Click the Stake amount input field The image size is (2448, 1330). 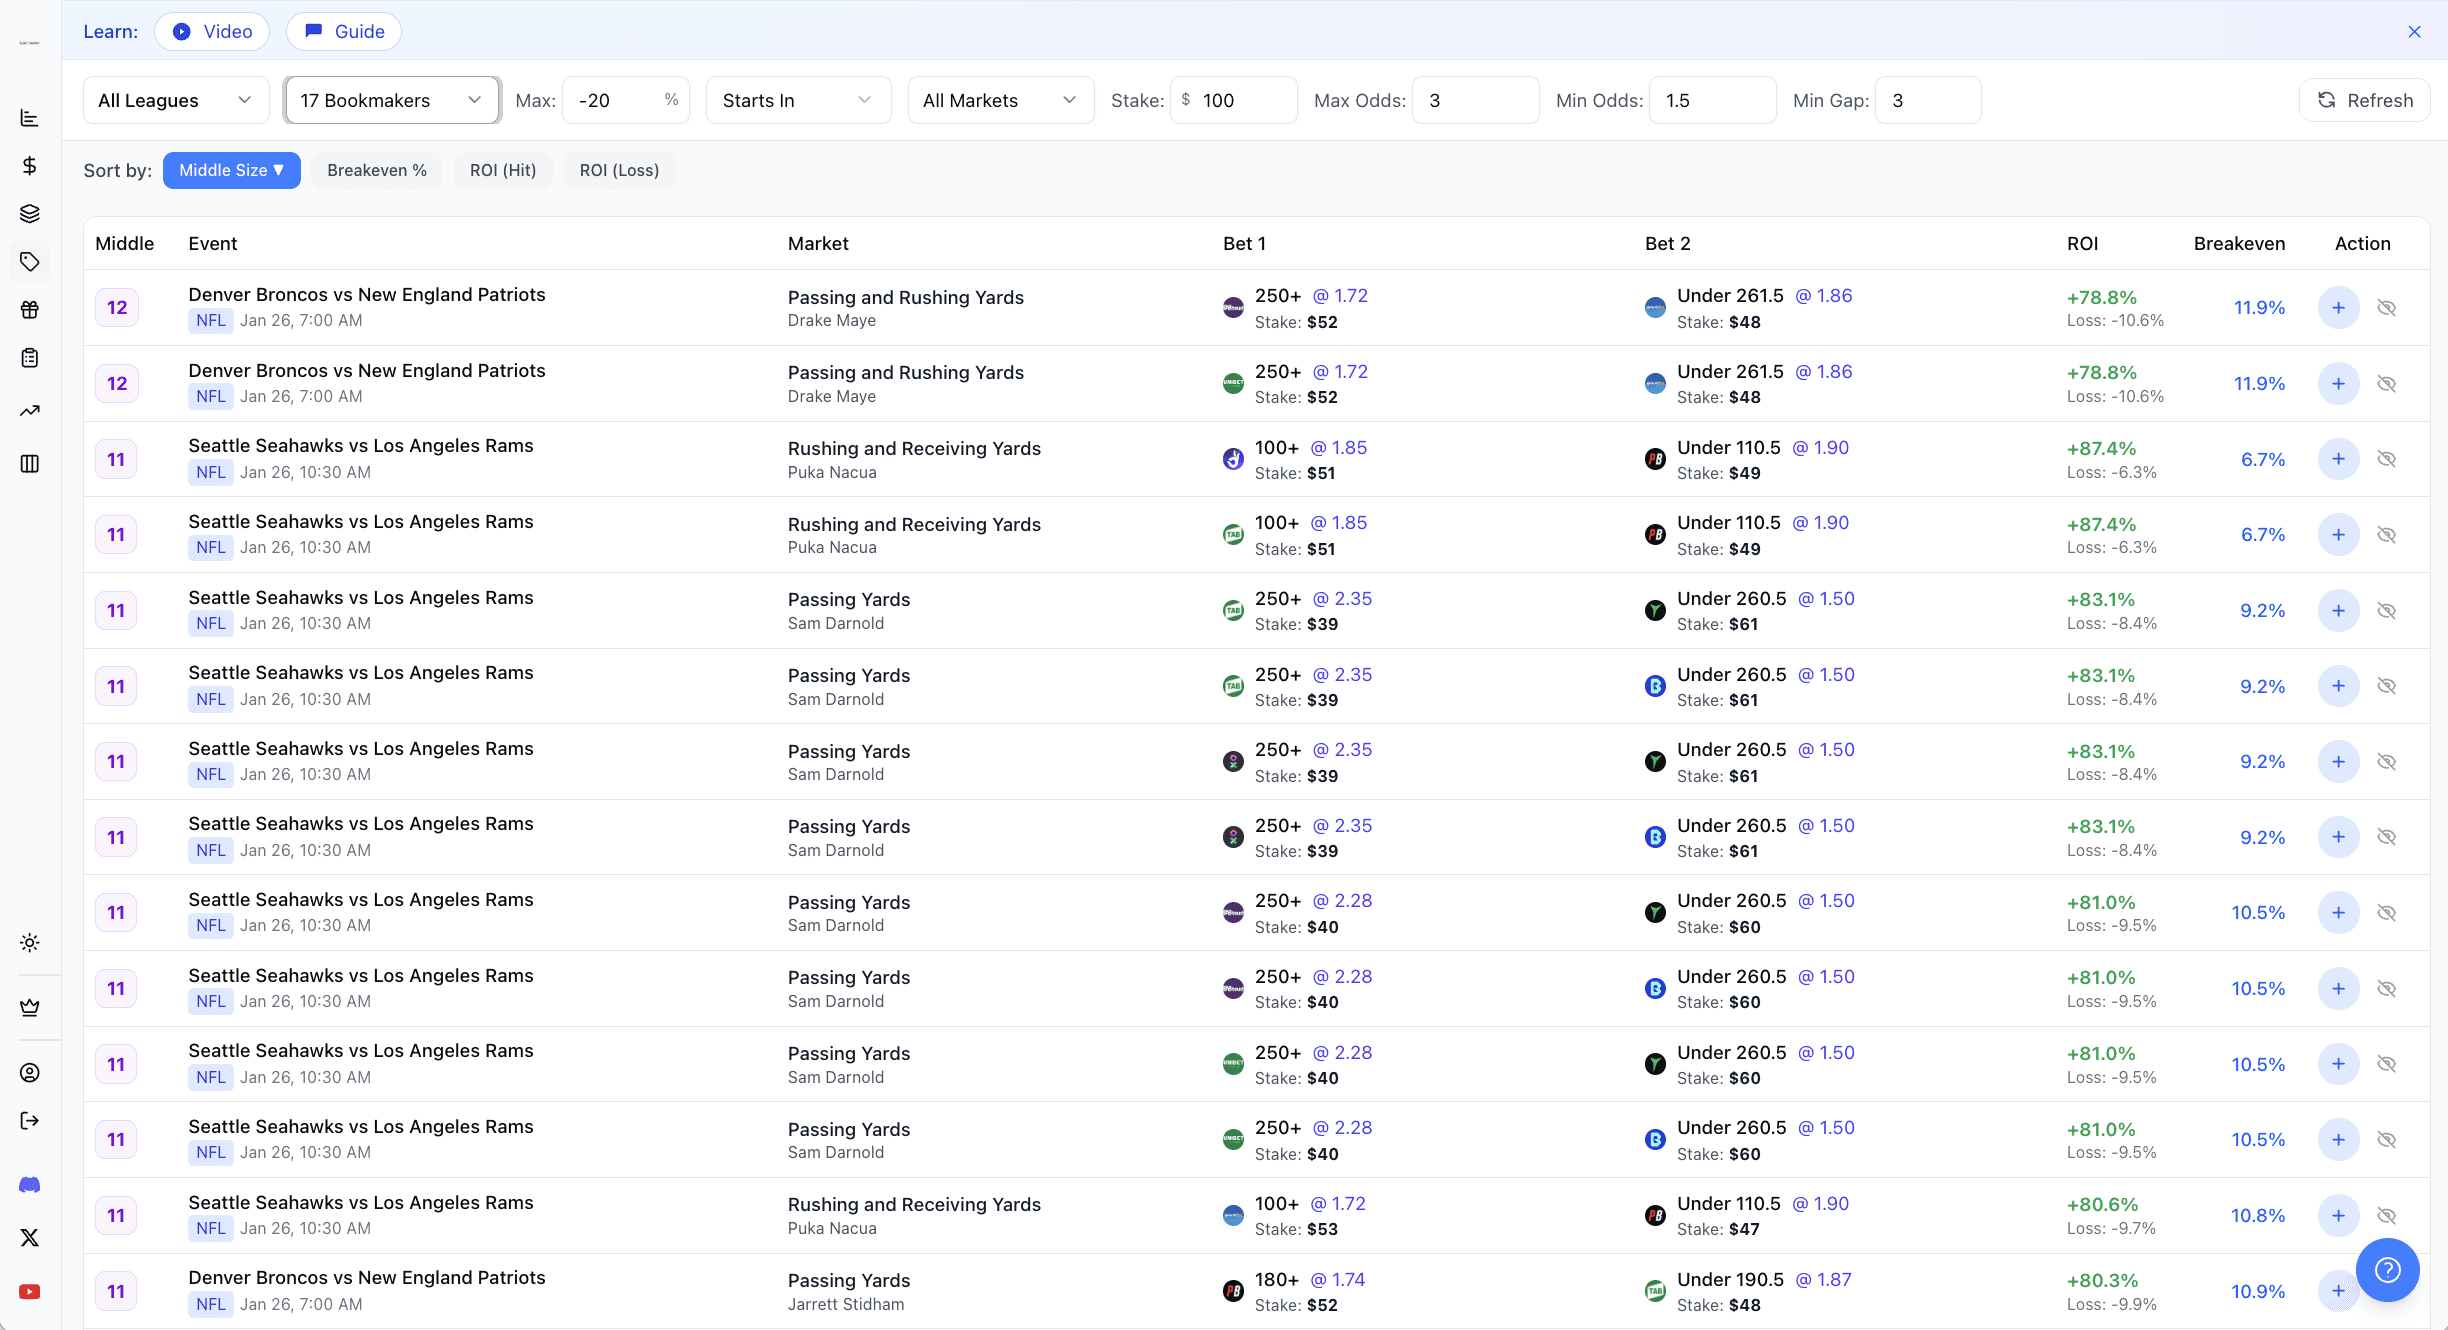coord(1240,100)
